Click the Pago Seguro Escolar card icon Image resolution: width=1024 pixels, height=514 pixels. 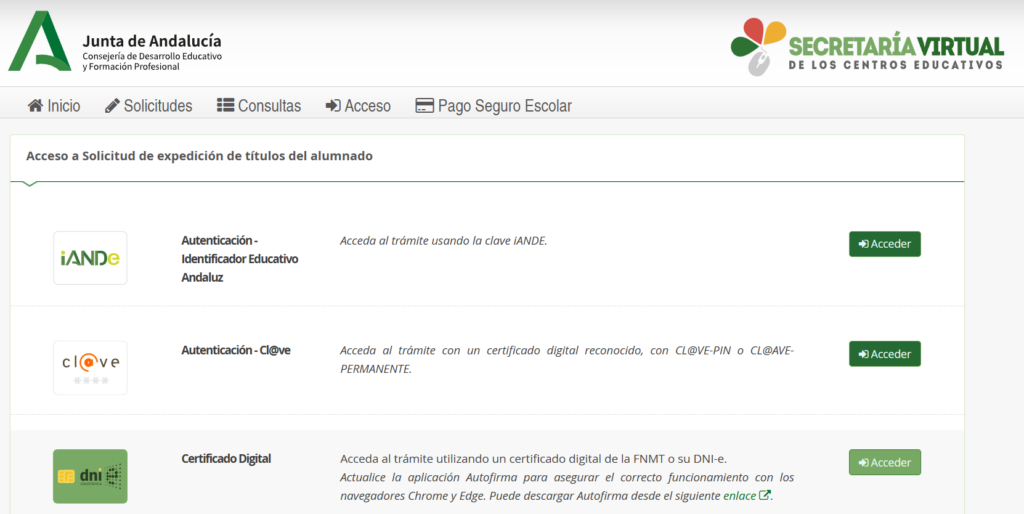[x=424, y=106]
